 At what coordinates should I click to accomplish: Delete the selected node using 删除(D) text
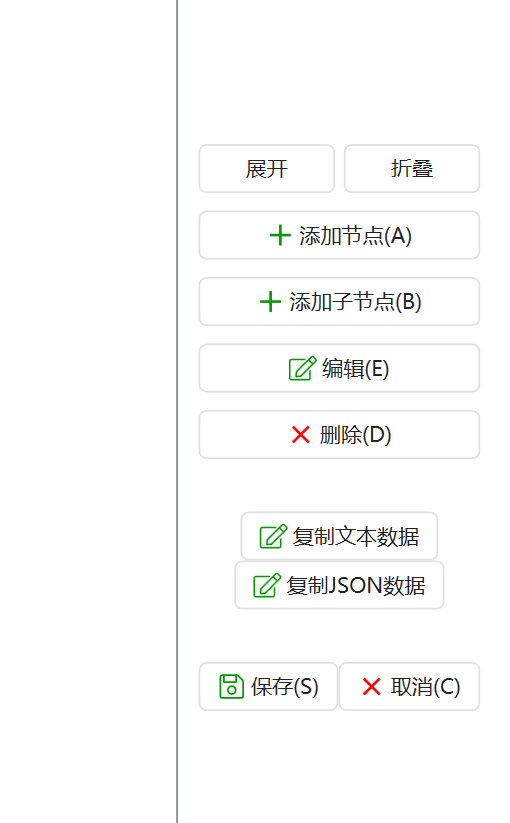pos(356,435)
